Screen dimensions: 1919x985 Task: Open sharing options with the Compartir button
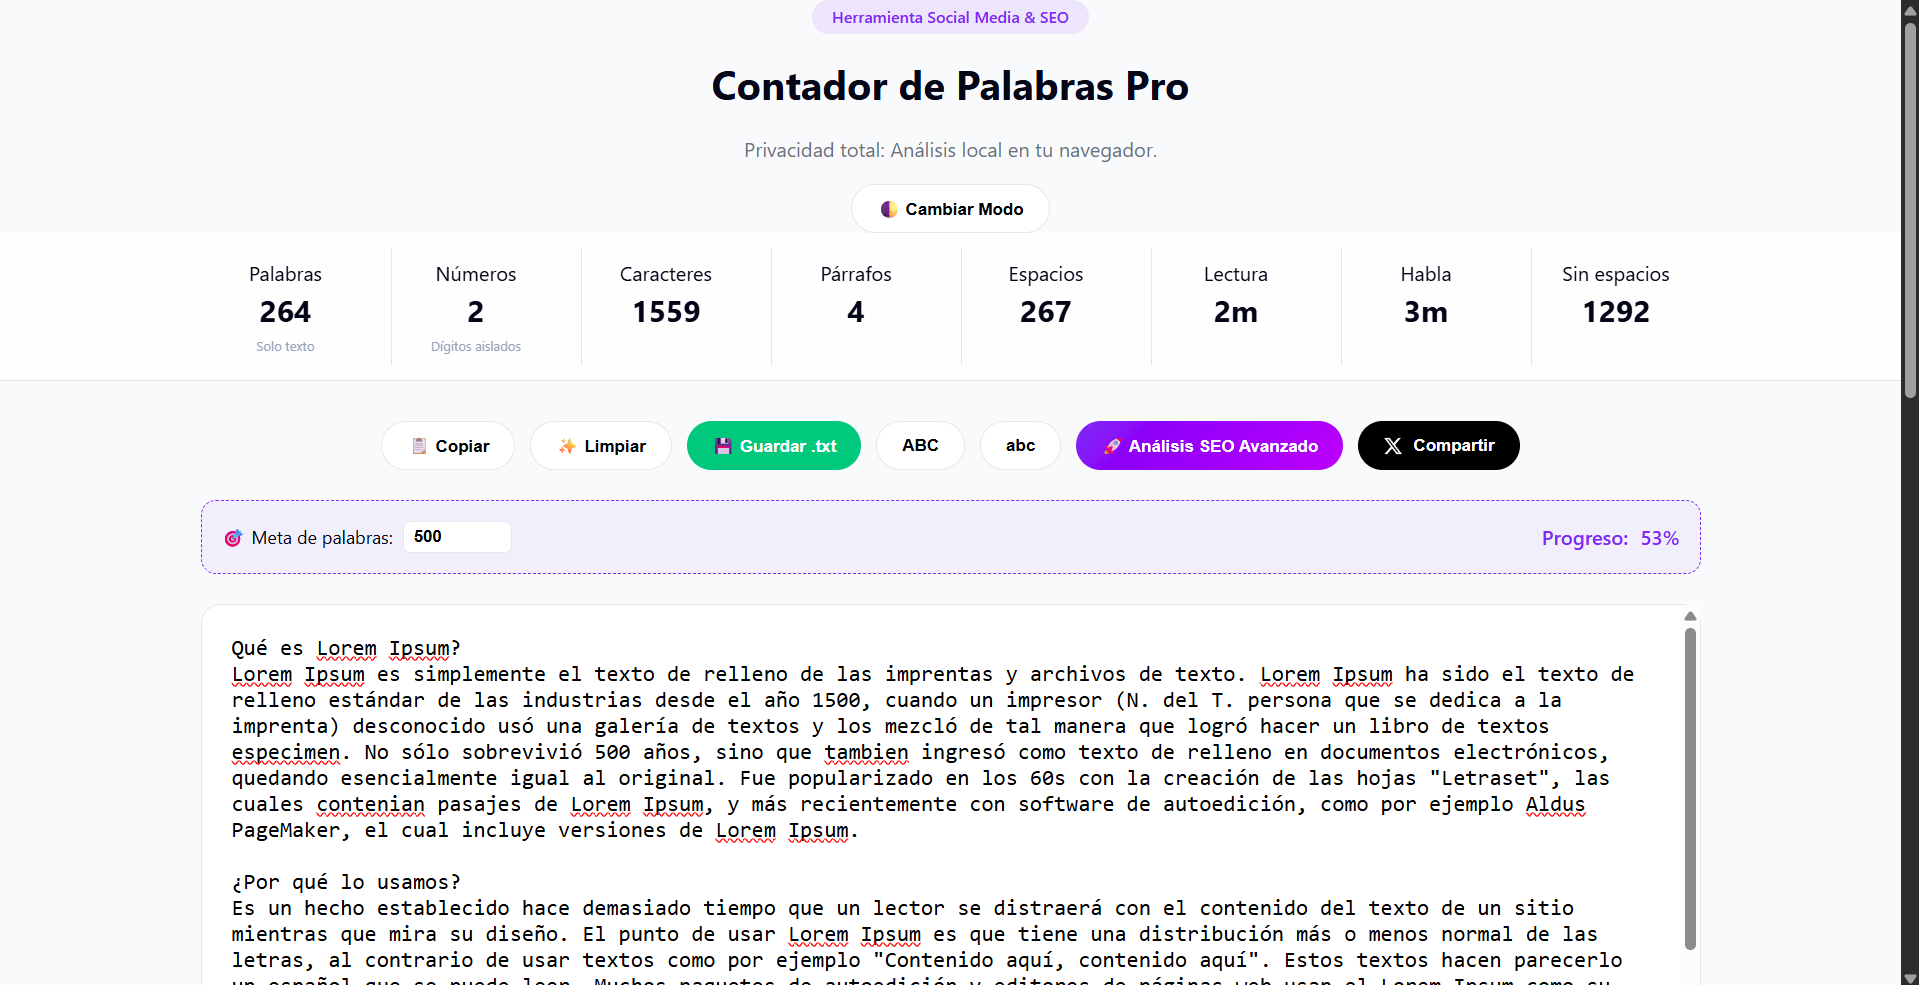click(x=1438, y=446)
